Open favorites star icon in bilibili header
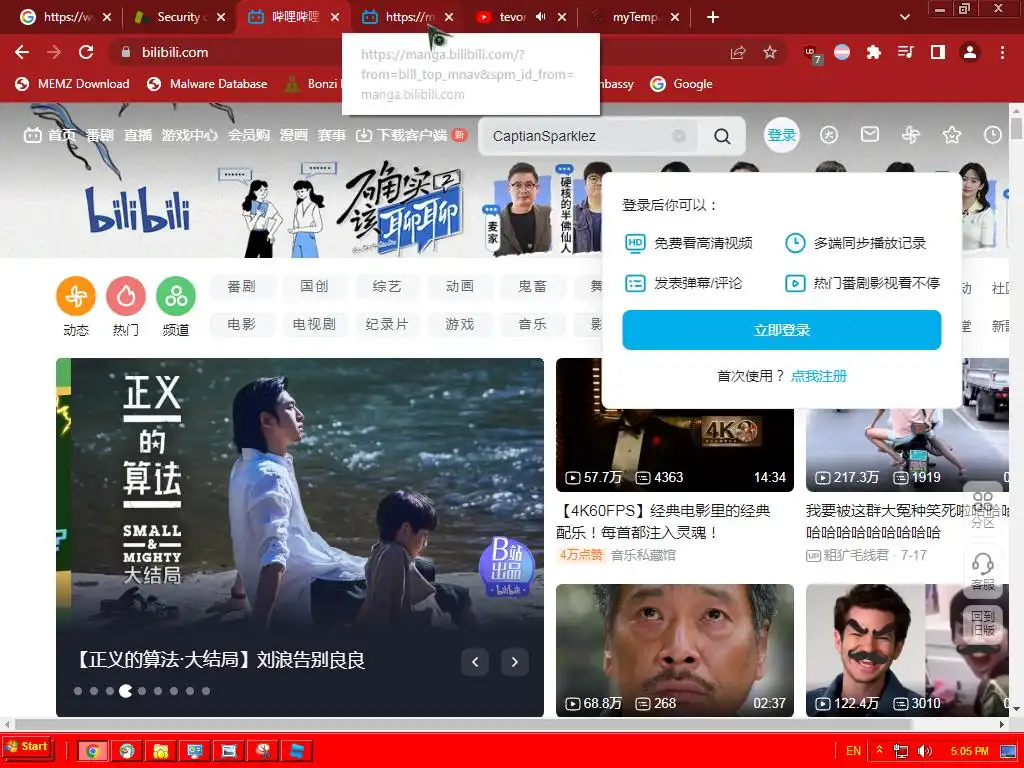The height and width of the screenshot is (768, 1024). [952, 135]
